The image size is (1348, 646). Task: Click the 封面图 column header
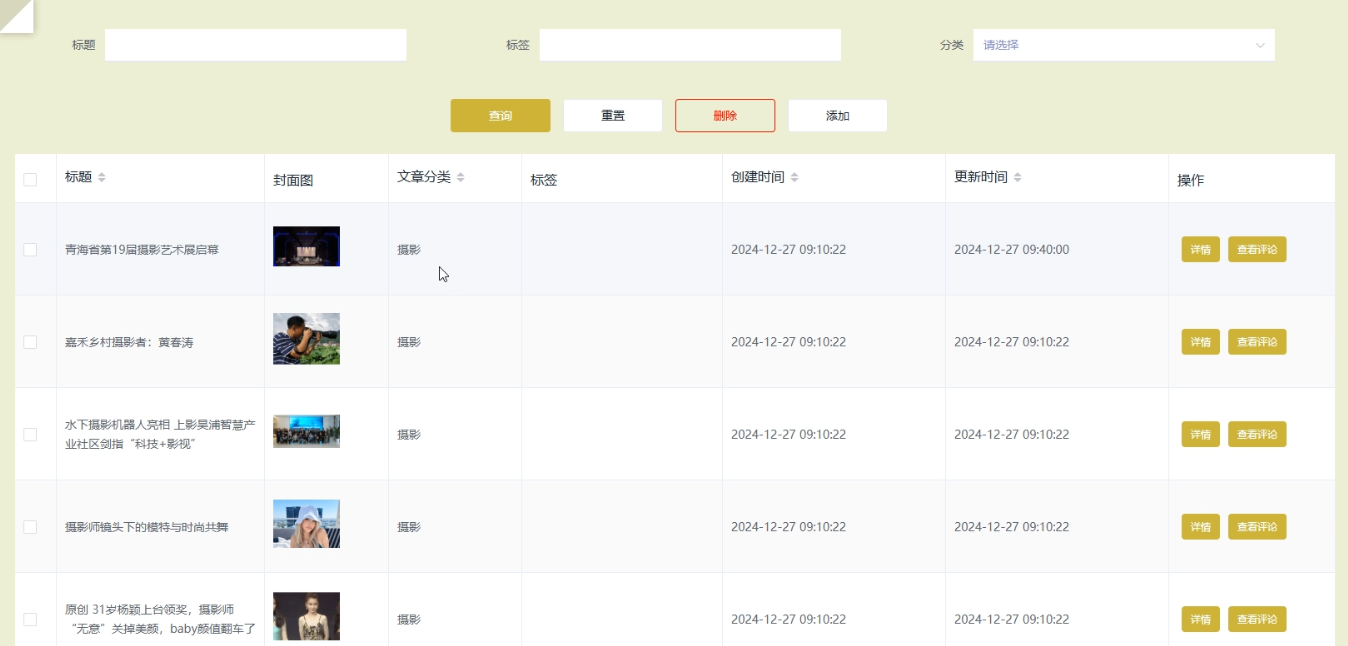293,181
